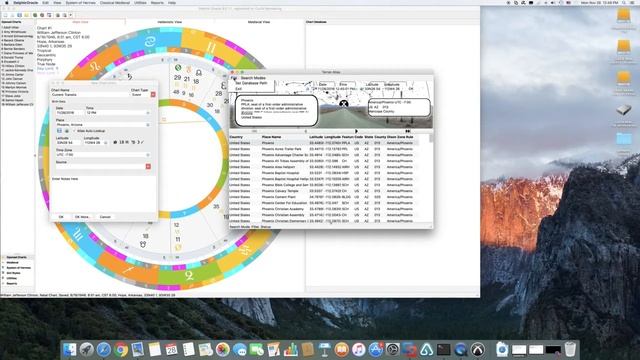This screenshot has height=360, width=640.
Task: Switch to Medieval View tab
Action: click(259, 22)
